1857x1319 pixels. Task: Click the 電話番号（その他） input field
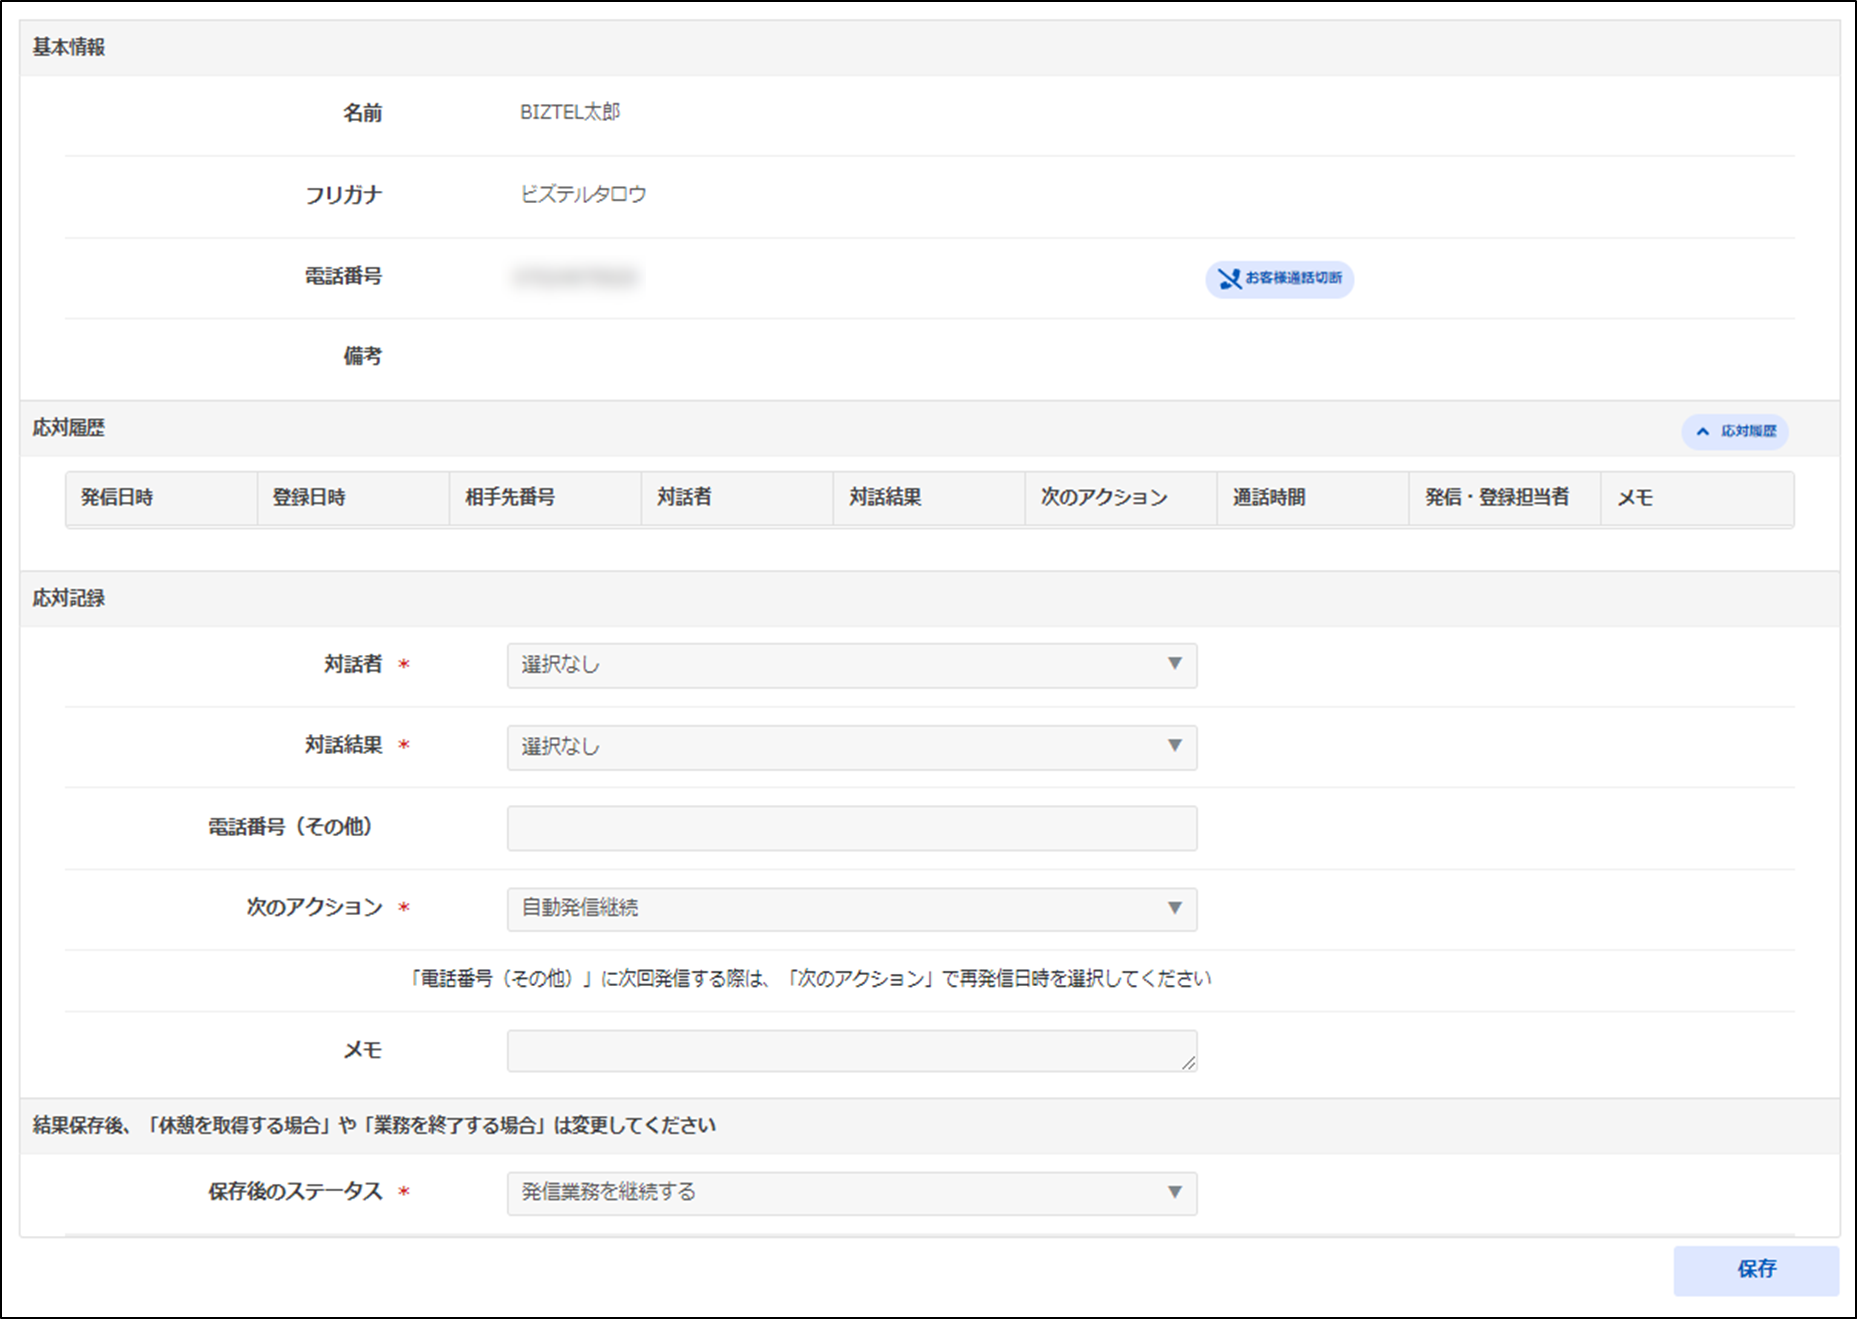851,829
